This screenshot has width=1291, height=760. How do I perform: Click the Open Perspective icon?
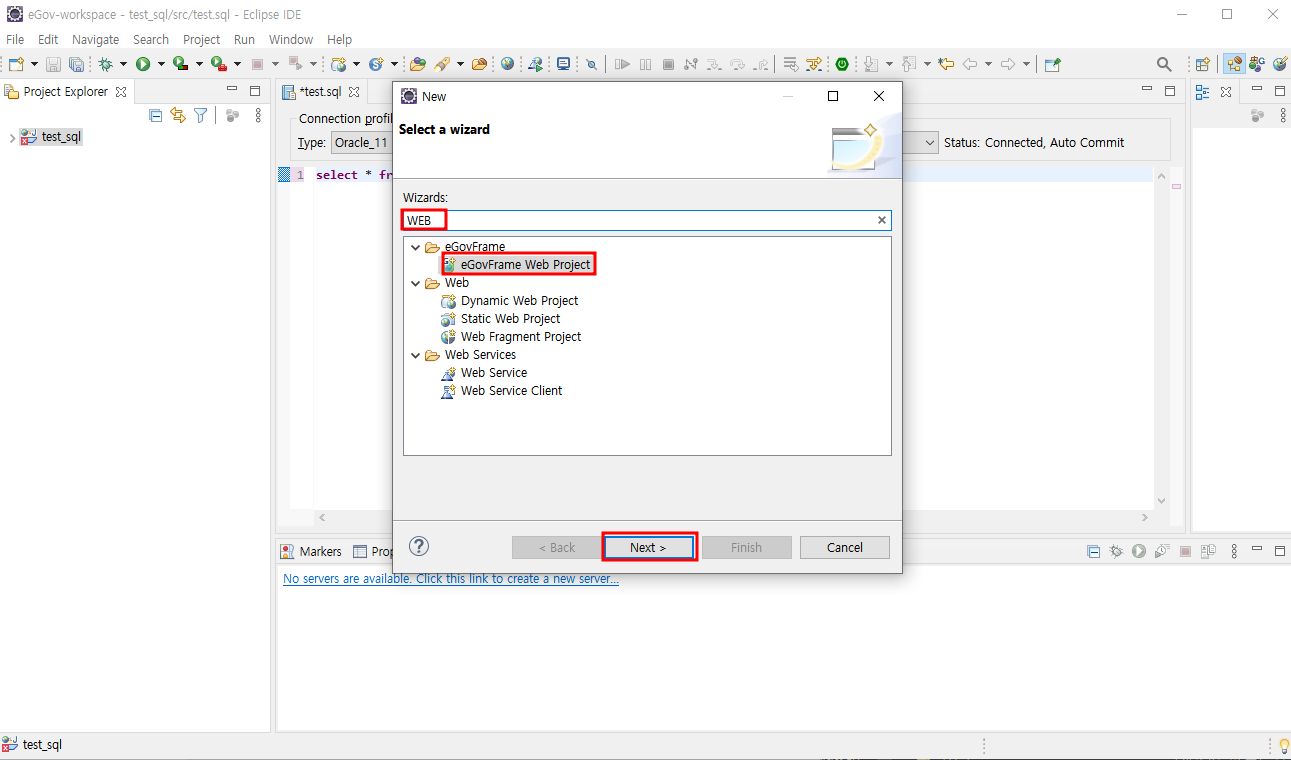(1203, 64)
